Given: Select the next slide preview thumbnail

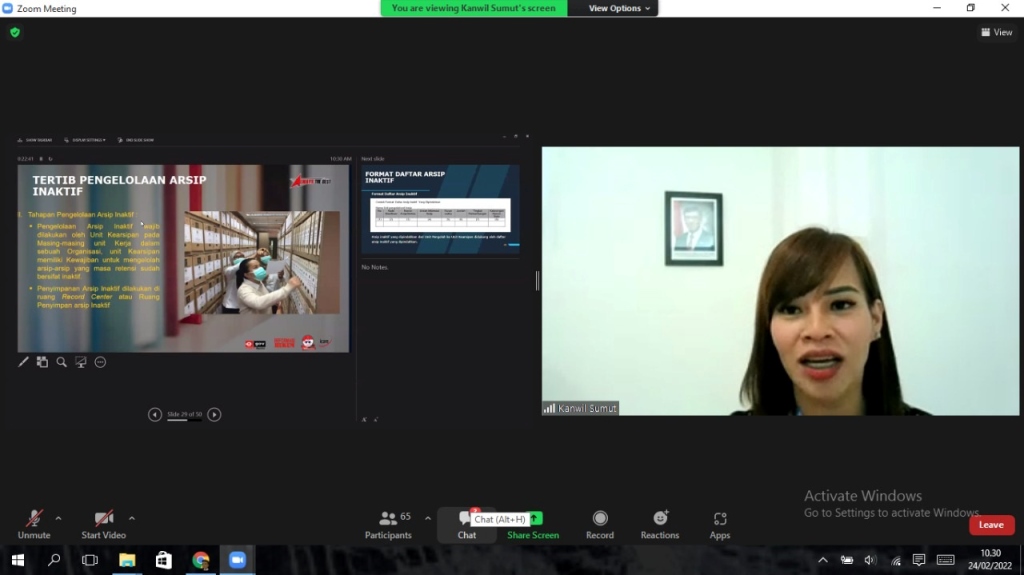Looking at the screenshot, I should click(x=440, y=209).
